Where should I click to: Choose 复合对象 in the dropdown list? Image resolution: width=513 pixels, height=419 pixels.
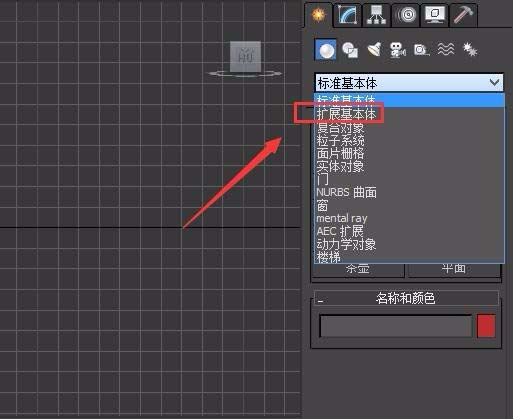coord(409,128)
